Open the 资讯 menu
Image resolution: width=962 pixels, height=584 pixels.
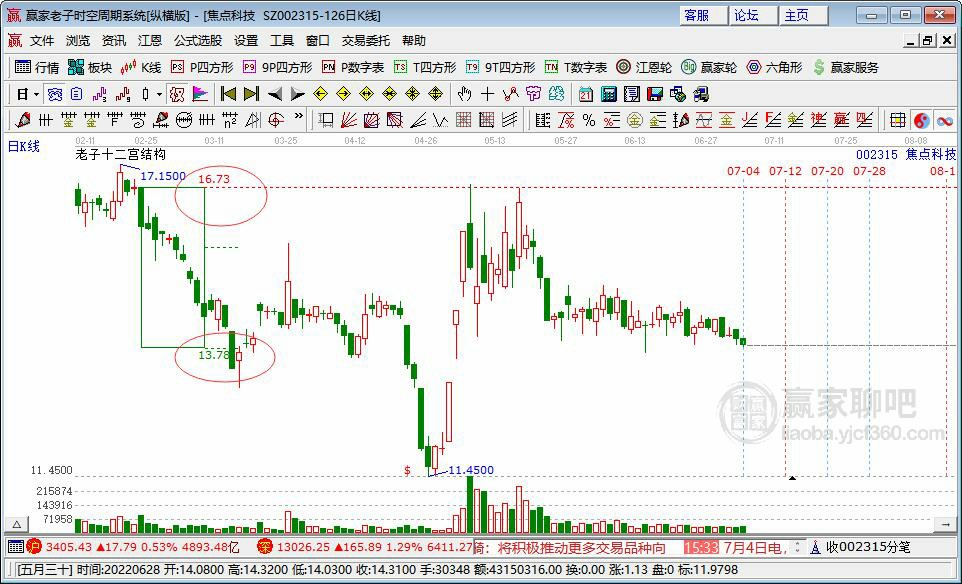pos(114,41)
